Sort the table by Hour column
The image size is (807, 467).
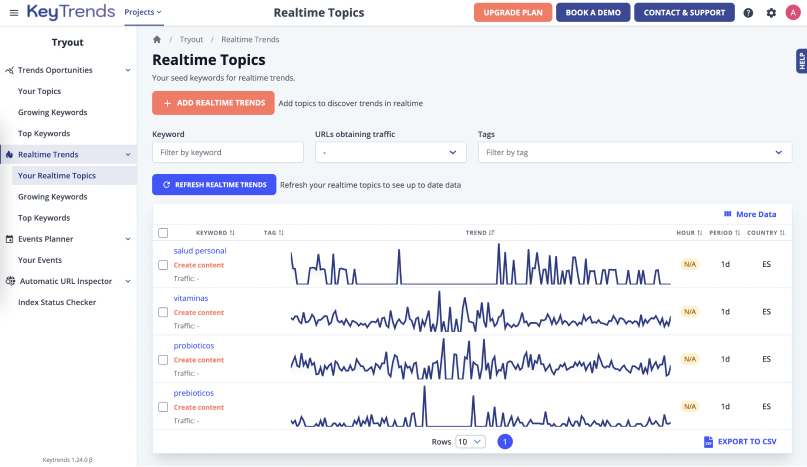689,233
